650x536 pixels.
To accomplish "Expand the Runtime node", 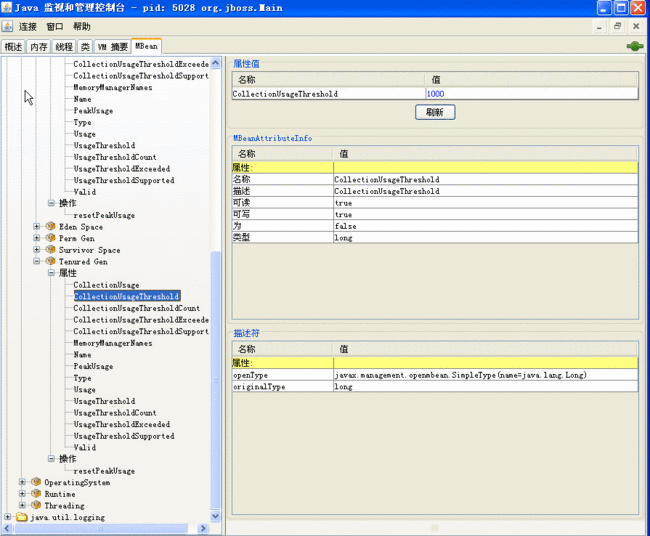I will click(22, 494).
